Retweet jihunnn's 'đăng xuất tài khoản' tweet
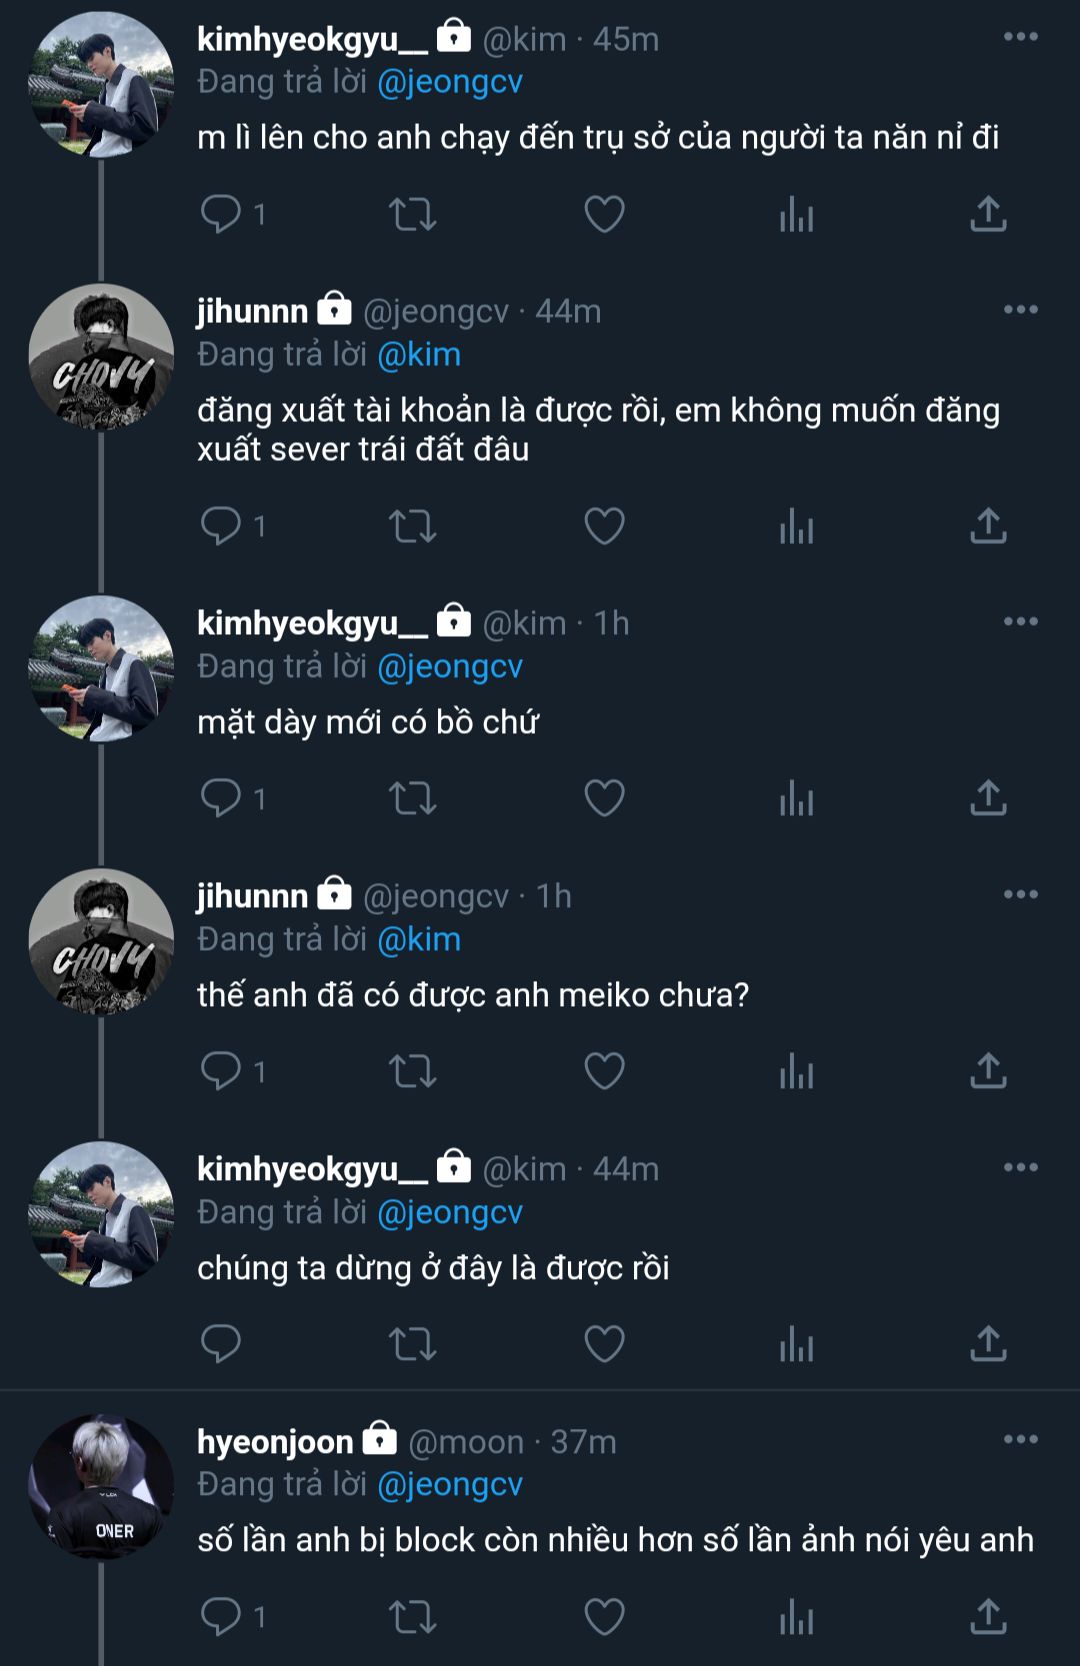1080x1666 pixels. 412,526
